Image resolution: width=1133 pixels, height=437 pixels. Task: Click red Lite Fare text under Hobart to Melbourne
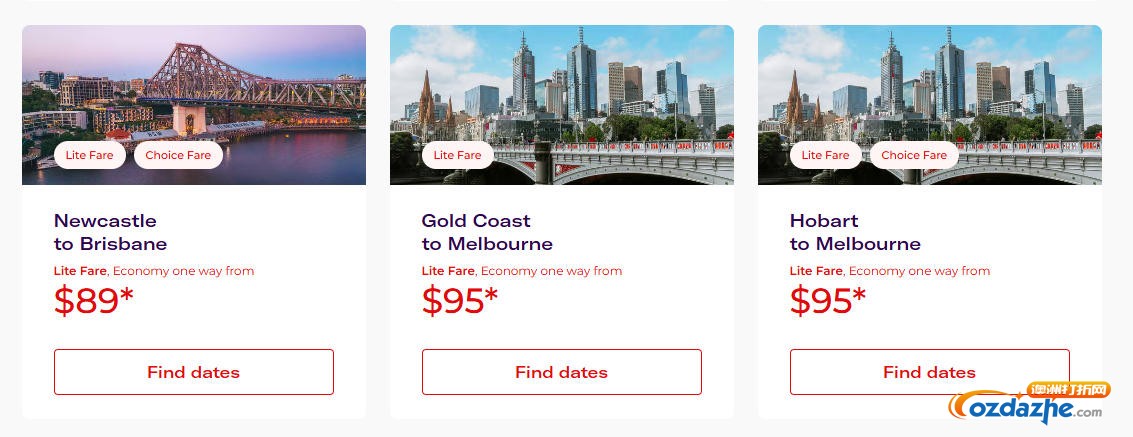(x=816, y=271)
